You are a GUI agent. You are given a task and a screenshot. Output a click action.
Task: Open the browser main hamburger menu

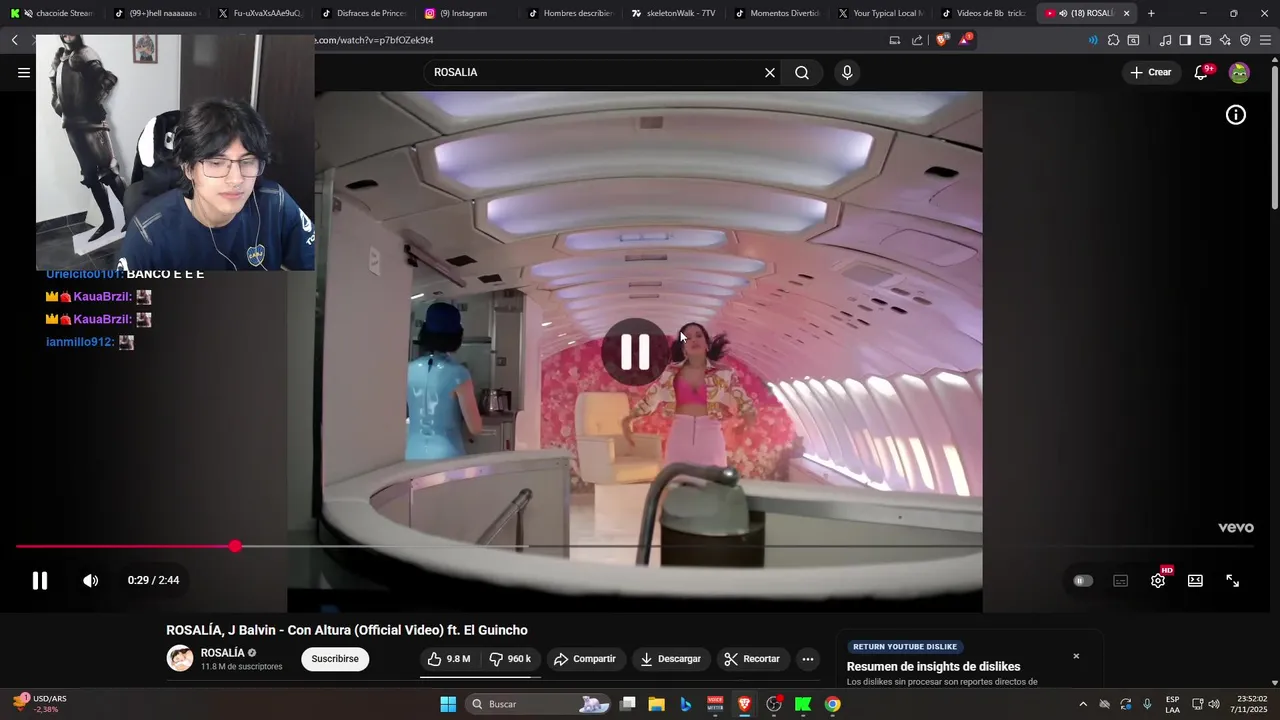pos(1266,40)
